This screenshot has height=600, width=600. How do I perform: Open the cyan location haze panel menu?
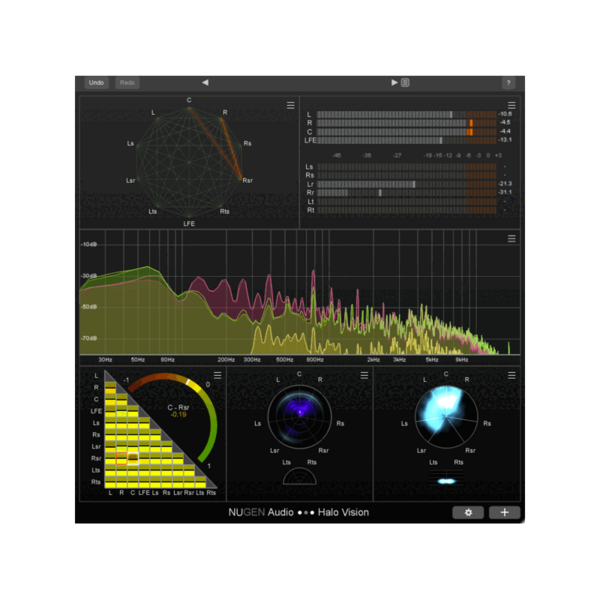[x=512, y=375]
